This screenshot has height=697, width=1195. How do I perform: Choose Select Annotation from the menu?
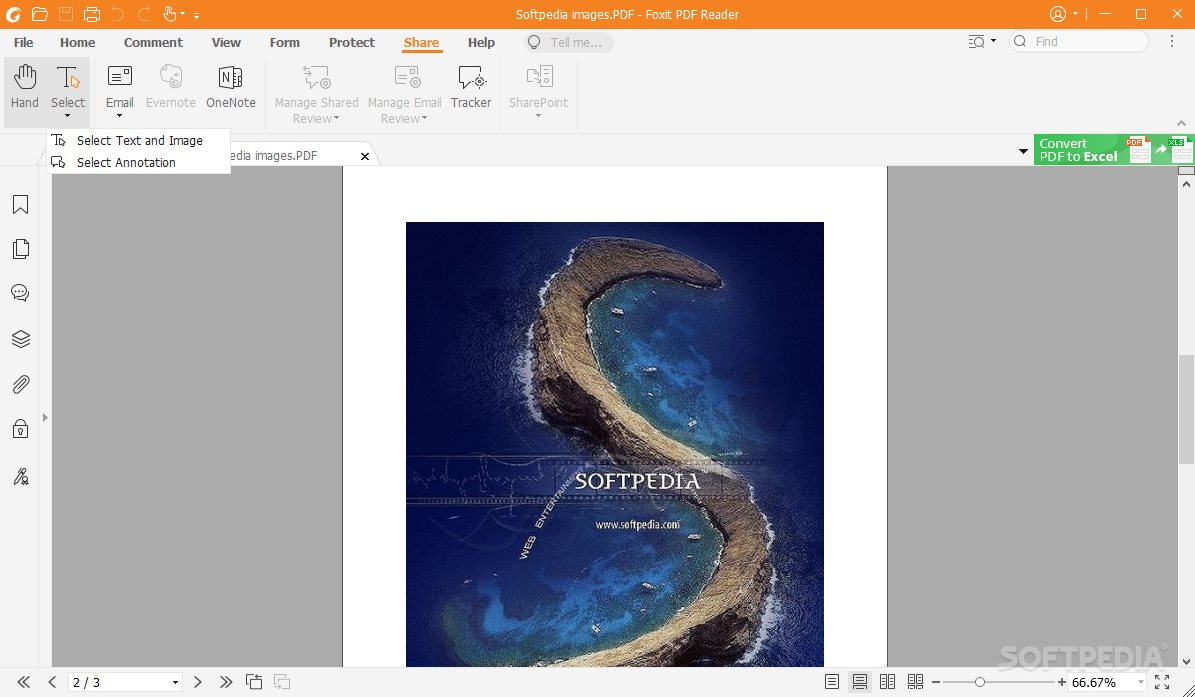point(126,163)
